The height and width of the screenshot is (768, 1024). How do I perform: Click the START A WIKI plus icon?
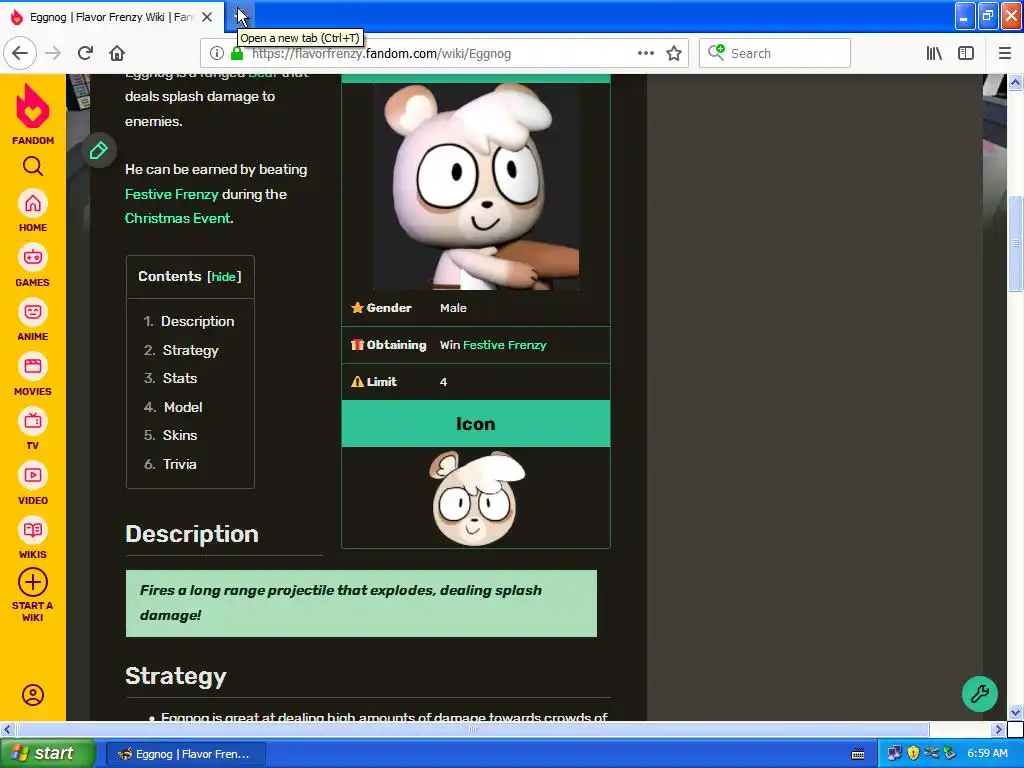33,583
